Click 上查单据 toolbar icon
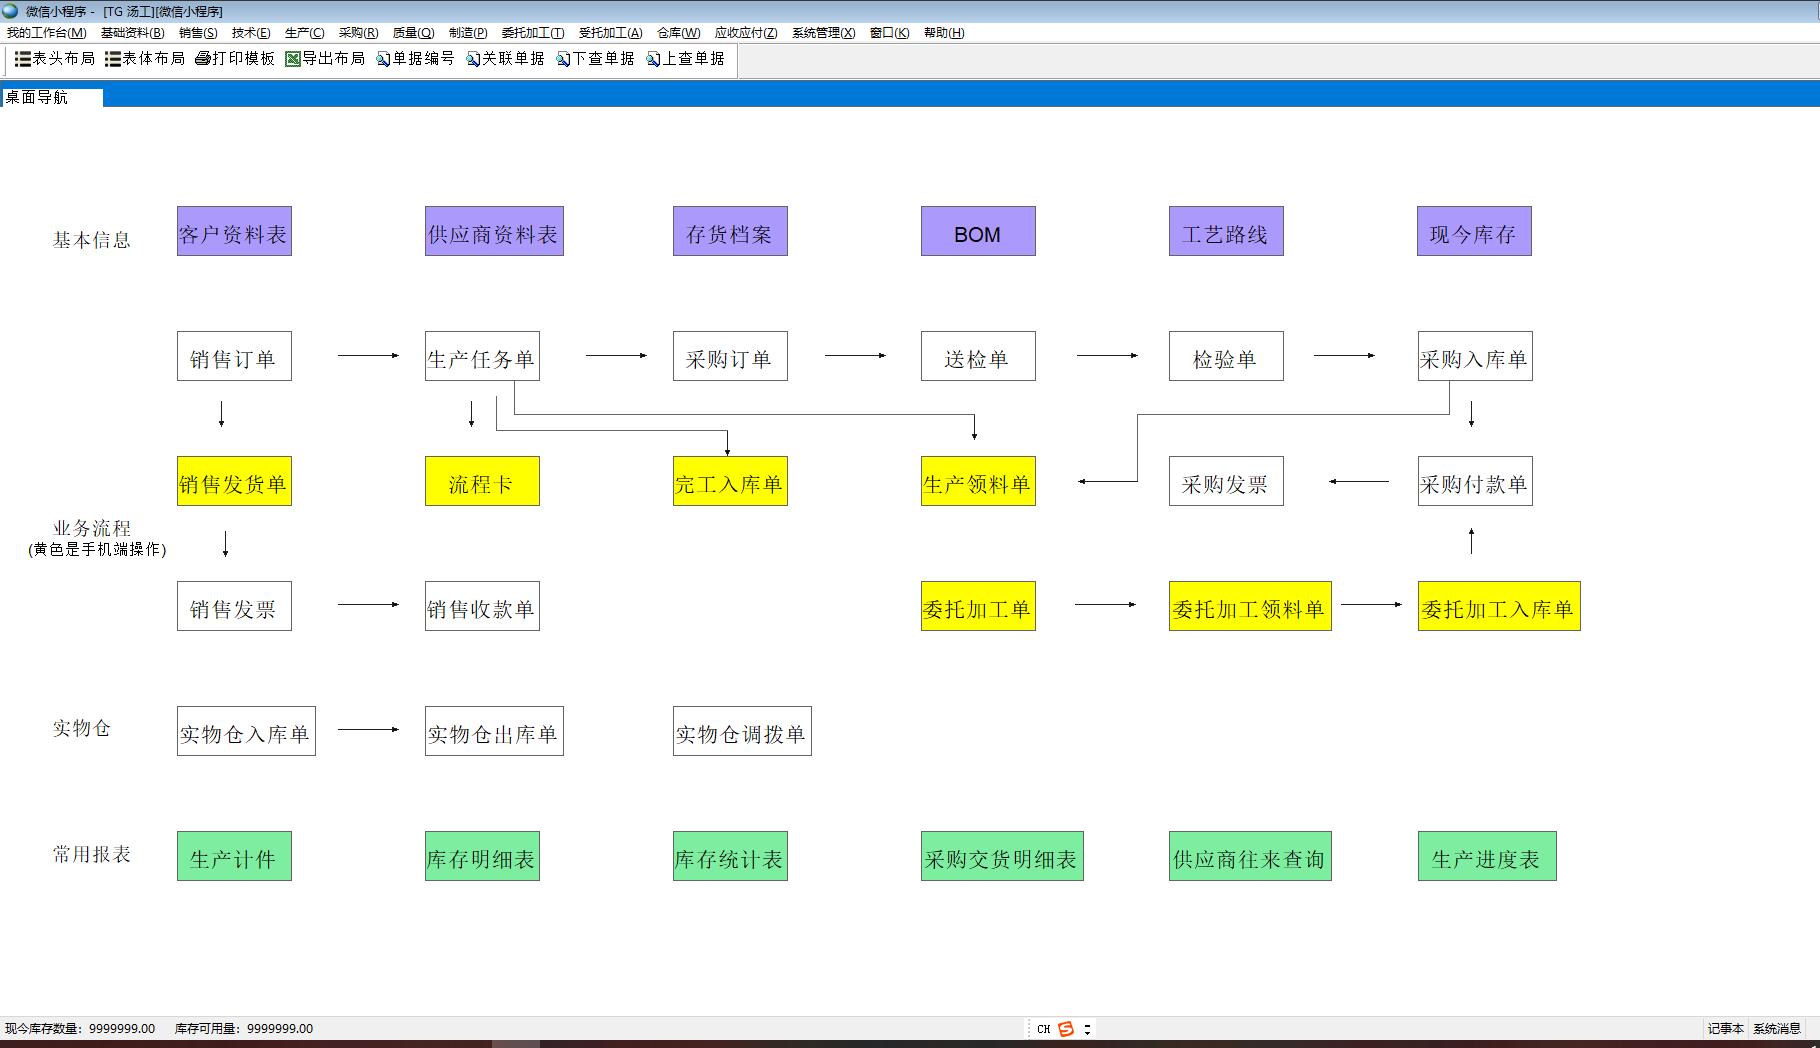The width and height of the screenshot is (1820, 1048). pos(653,59)
